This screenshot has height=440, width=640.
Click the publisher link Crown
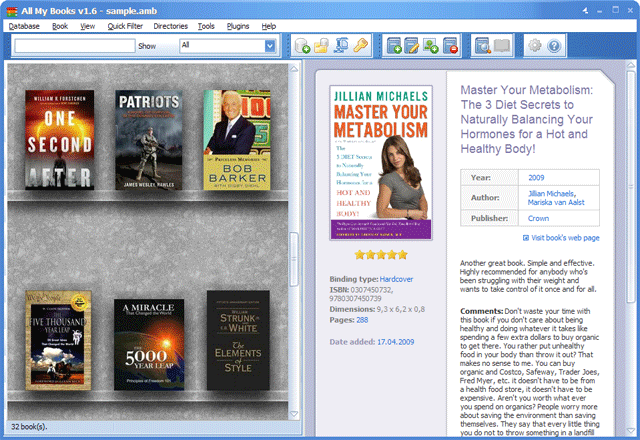pyautogui.click(x=538, y=218)
